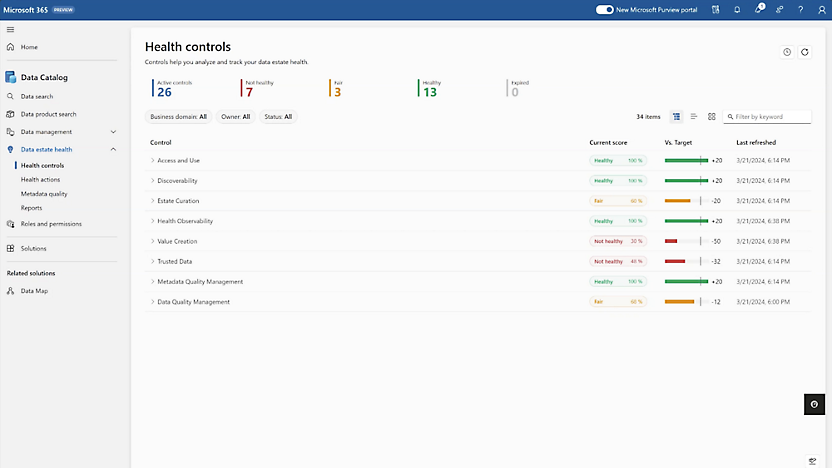Viewport: 832px width, 468px height.
Task: Click the Control column header
Action: [x=161, y=142]
